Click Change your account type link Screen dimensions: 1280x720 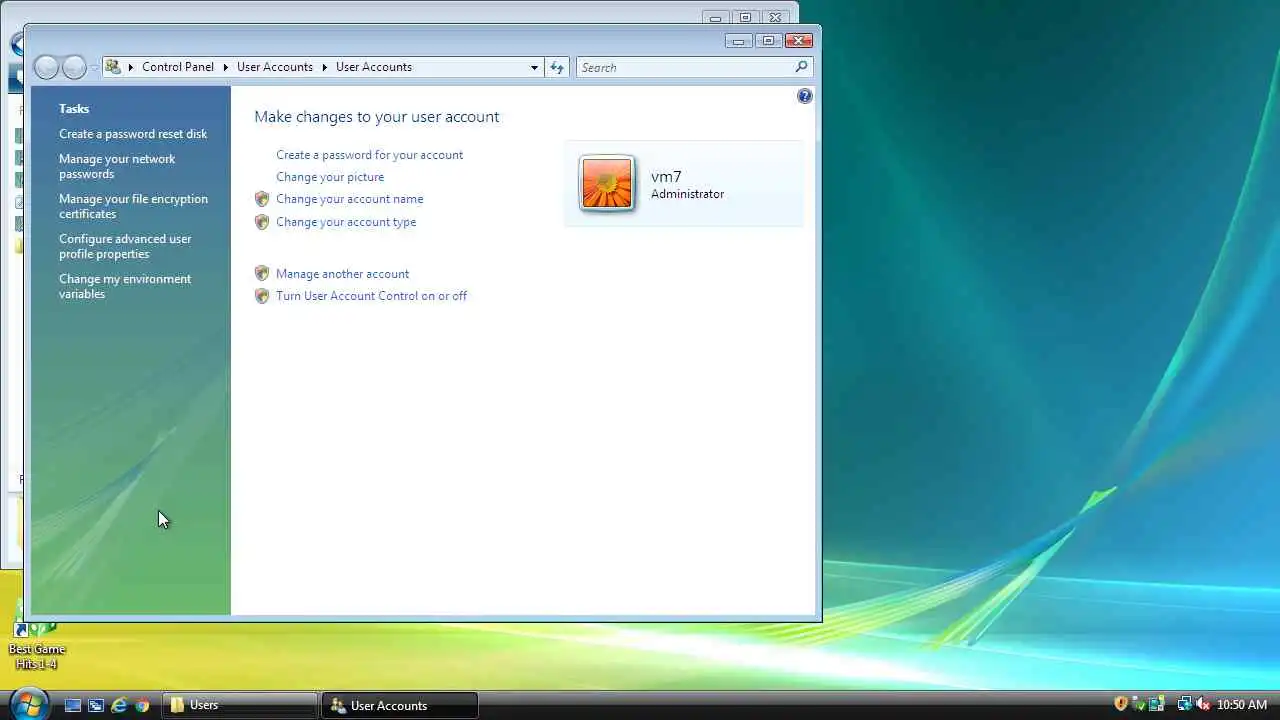346,222
